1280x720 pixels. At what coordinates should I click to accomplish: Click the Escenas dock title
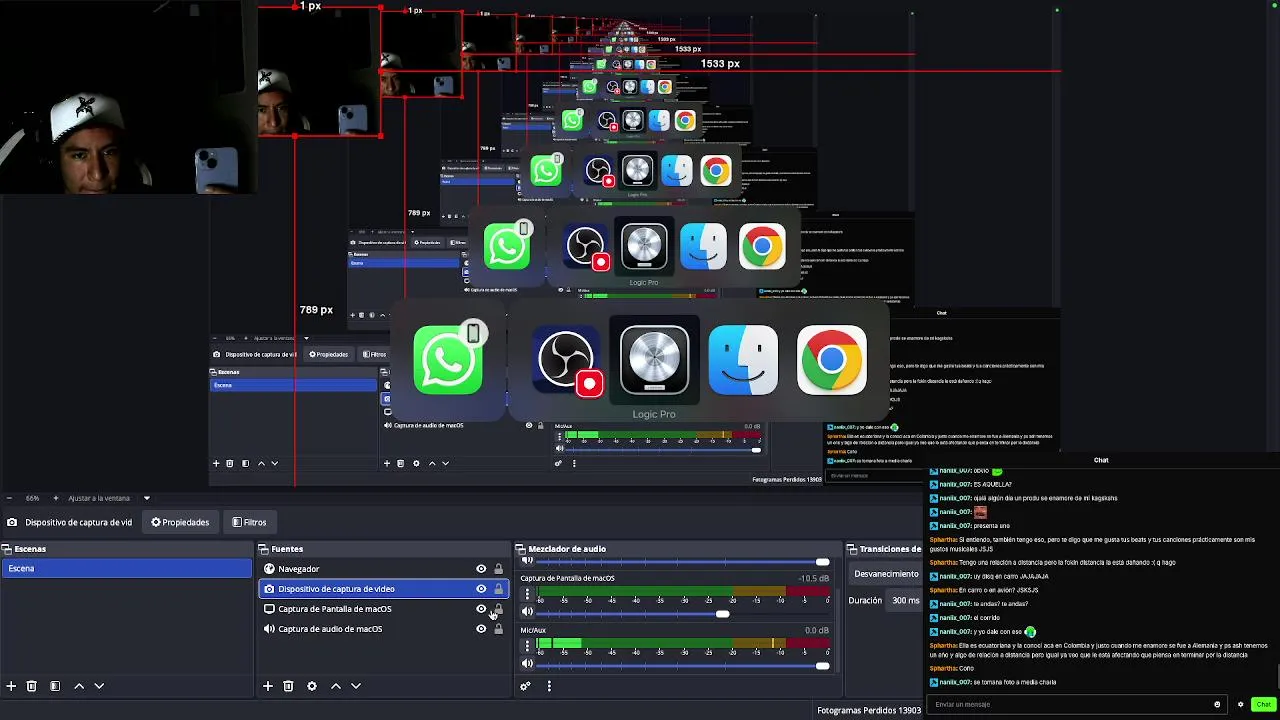click(30, 549)
